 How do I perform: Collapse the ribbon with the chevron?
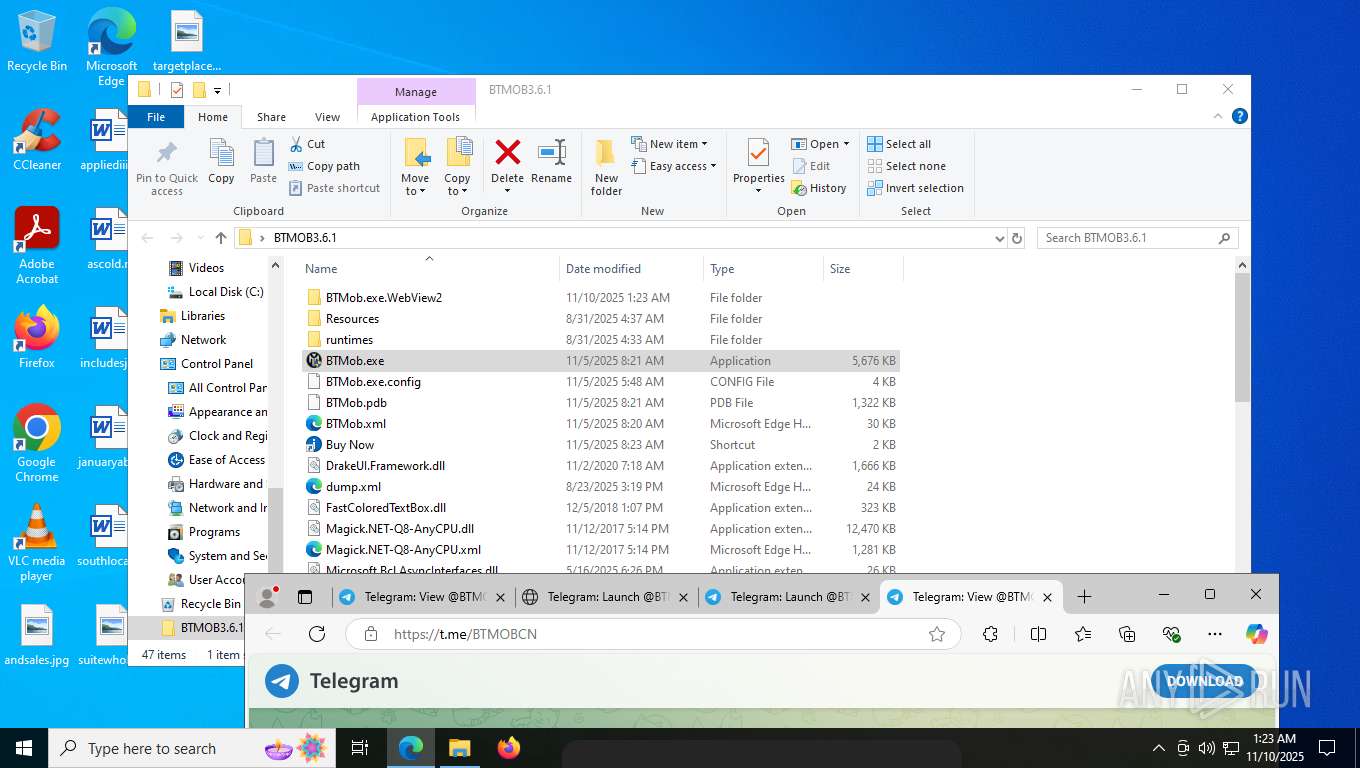pyautogui.click(x=1219, y=116)
